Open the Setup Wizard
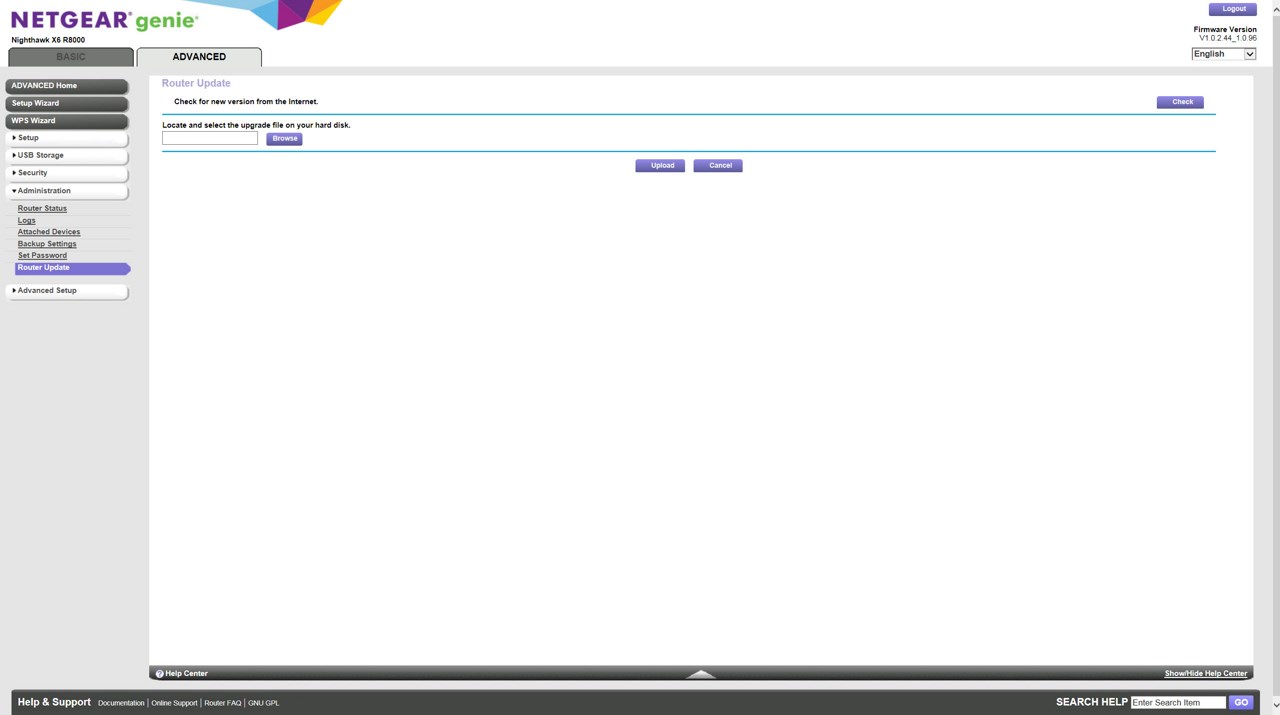The height and width of the screenshot is (715, 1280). [x=67, y=103]
